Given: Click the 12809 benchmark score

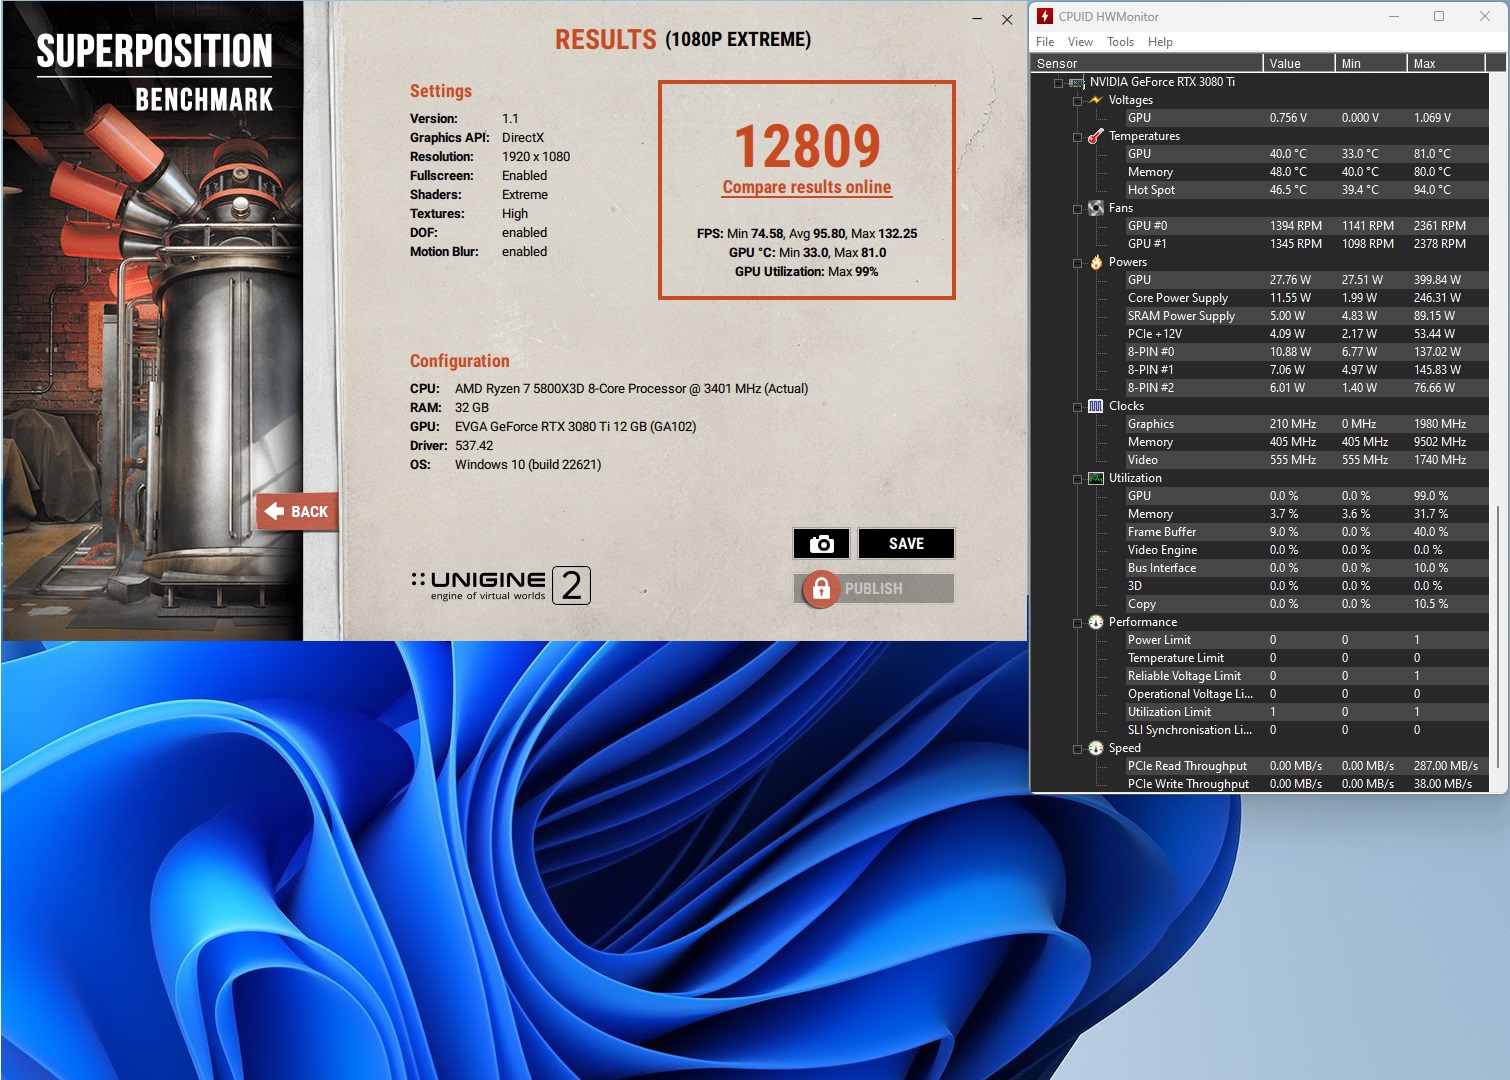Looking at the screenshot, I should (807, 146).
